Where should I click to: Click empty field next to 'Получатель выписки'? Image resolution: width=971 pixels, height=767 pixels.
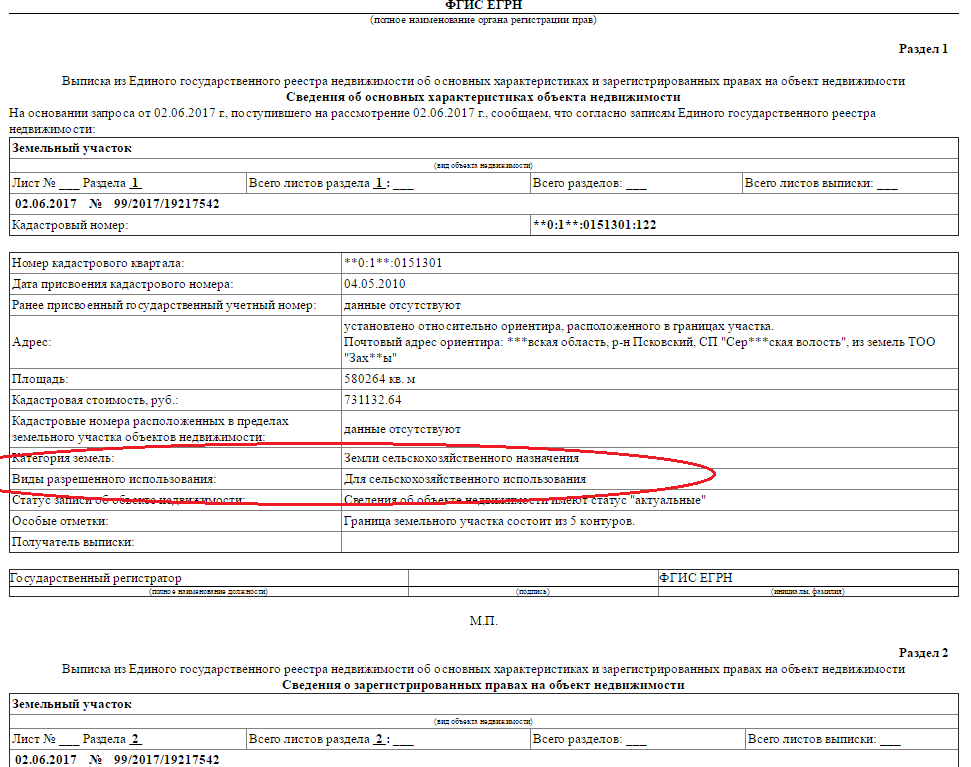pyautogui.click(x=651, y=542)
